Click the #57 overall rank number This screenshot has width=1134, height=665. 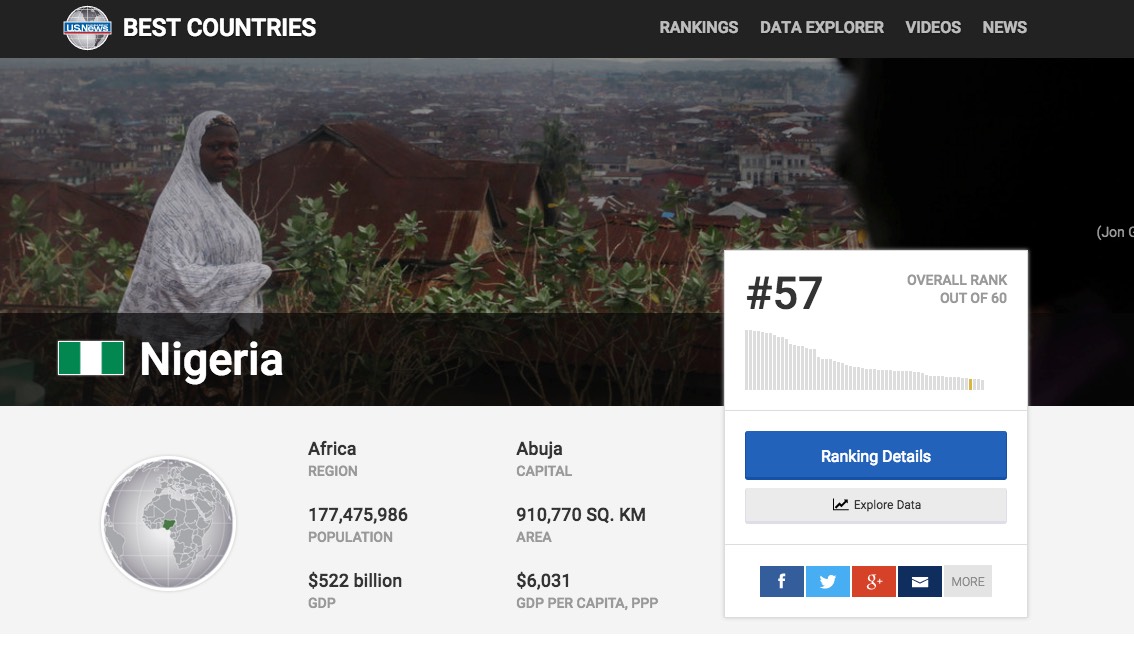(784, 294)
